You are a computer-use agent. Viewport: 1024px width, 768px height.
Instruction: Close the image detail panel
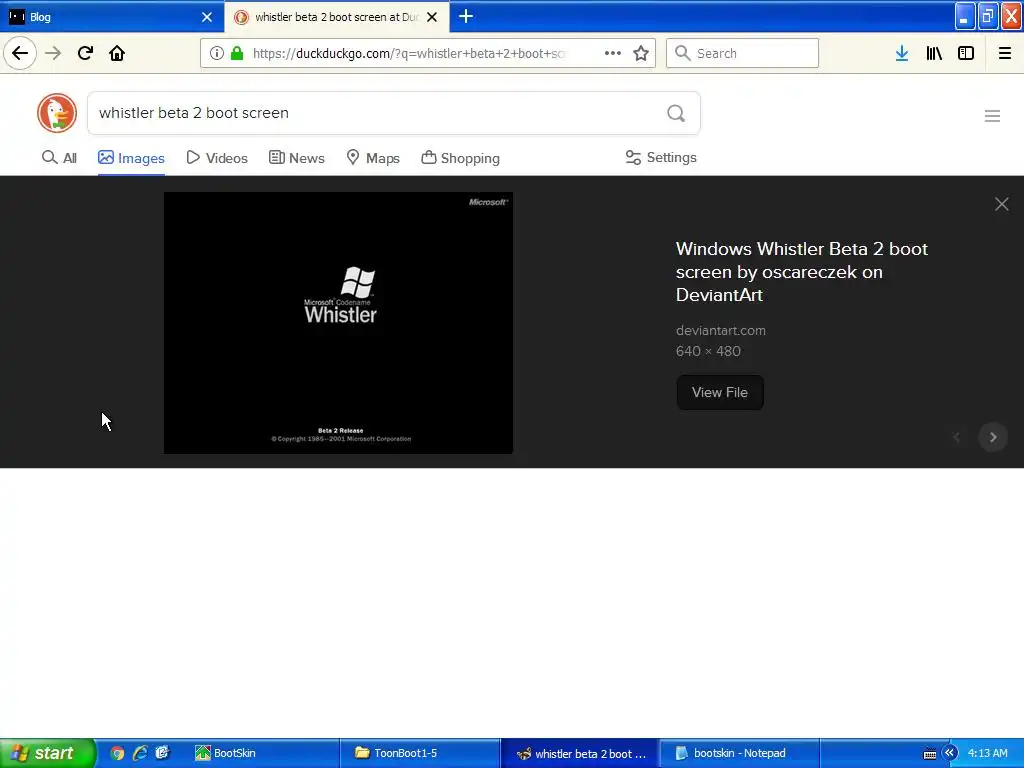tap(1002, 204)
